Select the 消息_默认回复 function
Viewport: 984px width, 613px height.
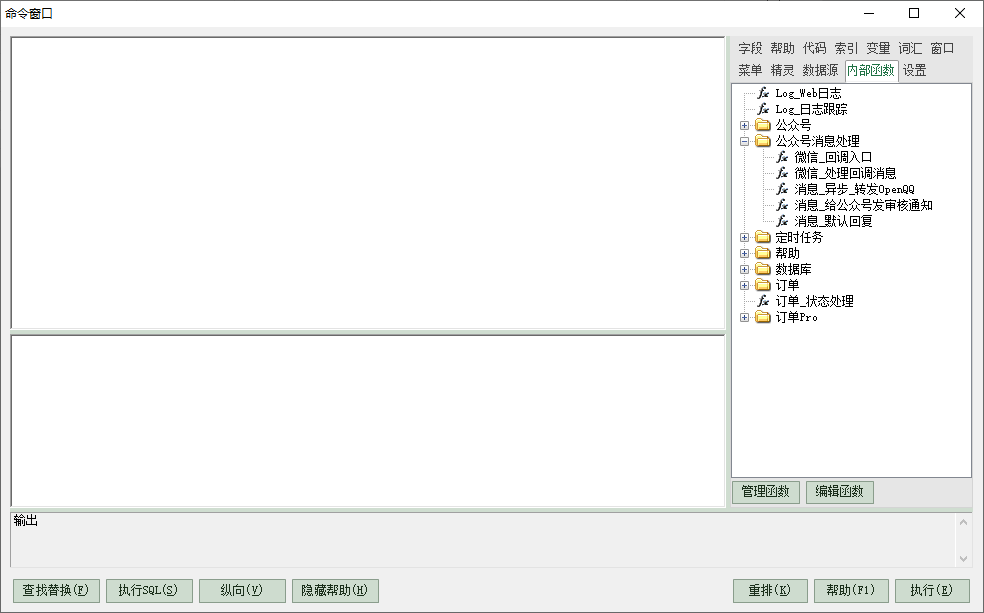[833, 221]
